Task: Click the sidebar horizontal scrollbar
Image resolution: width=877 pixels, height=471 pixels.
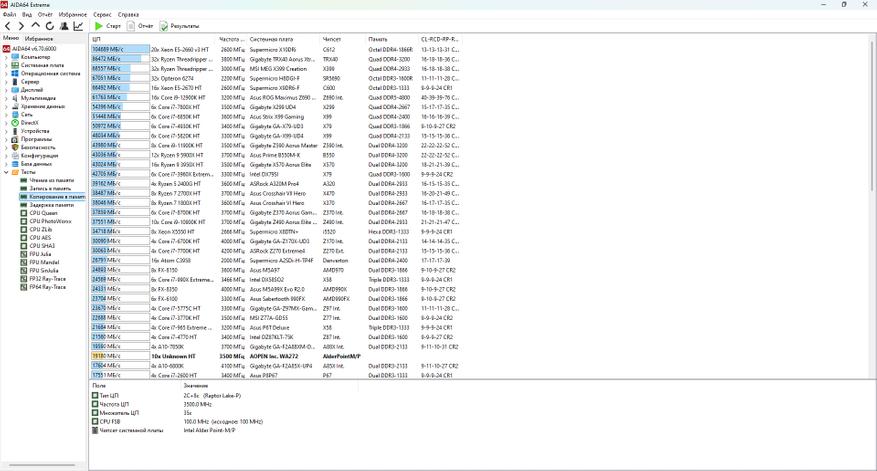Action: 42,465
